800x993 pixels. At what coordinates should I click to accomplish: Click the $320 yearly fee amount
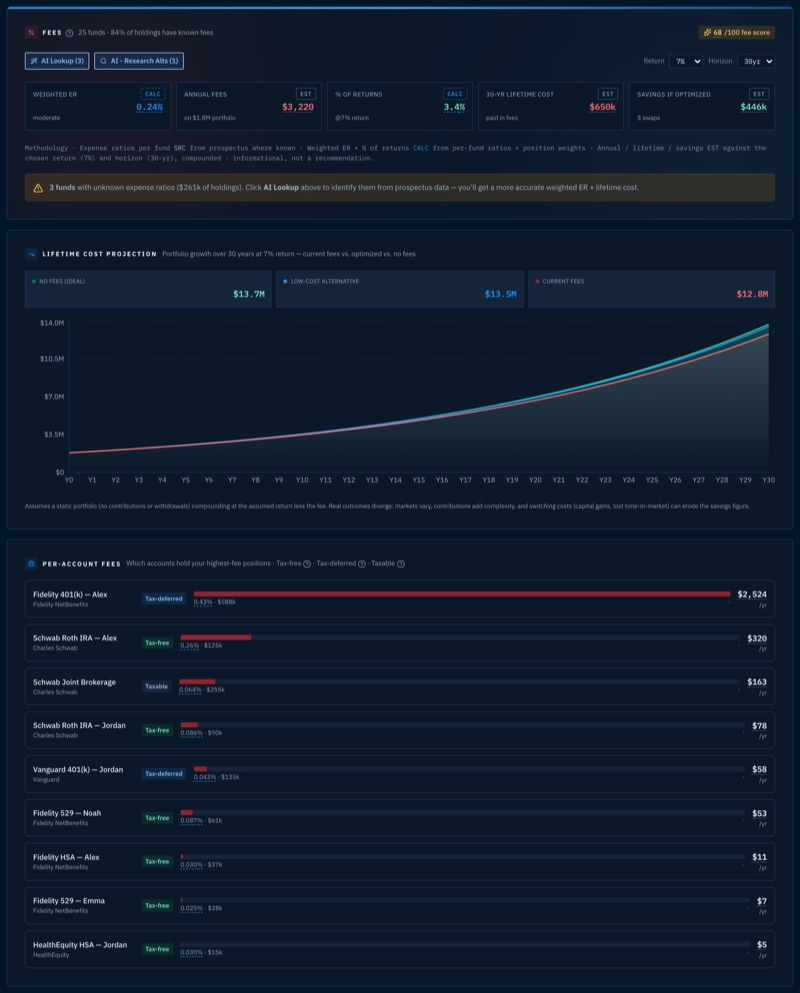click(x=757, y=638)
